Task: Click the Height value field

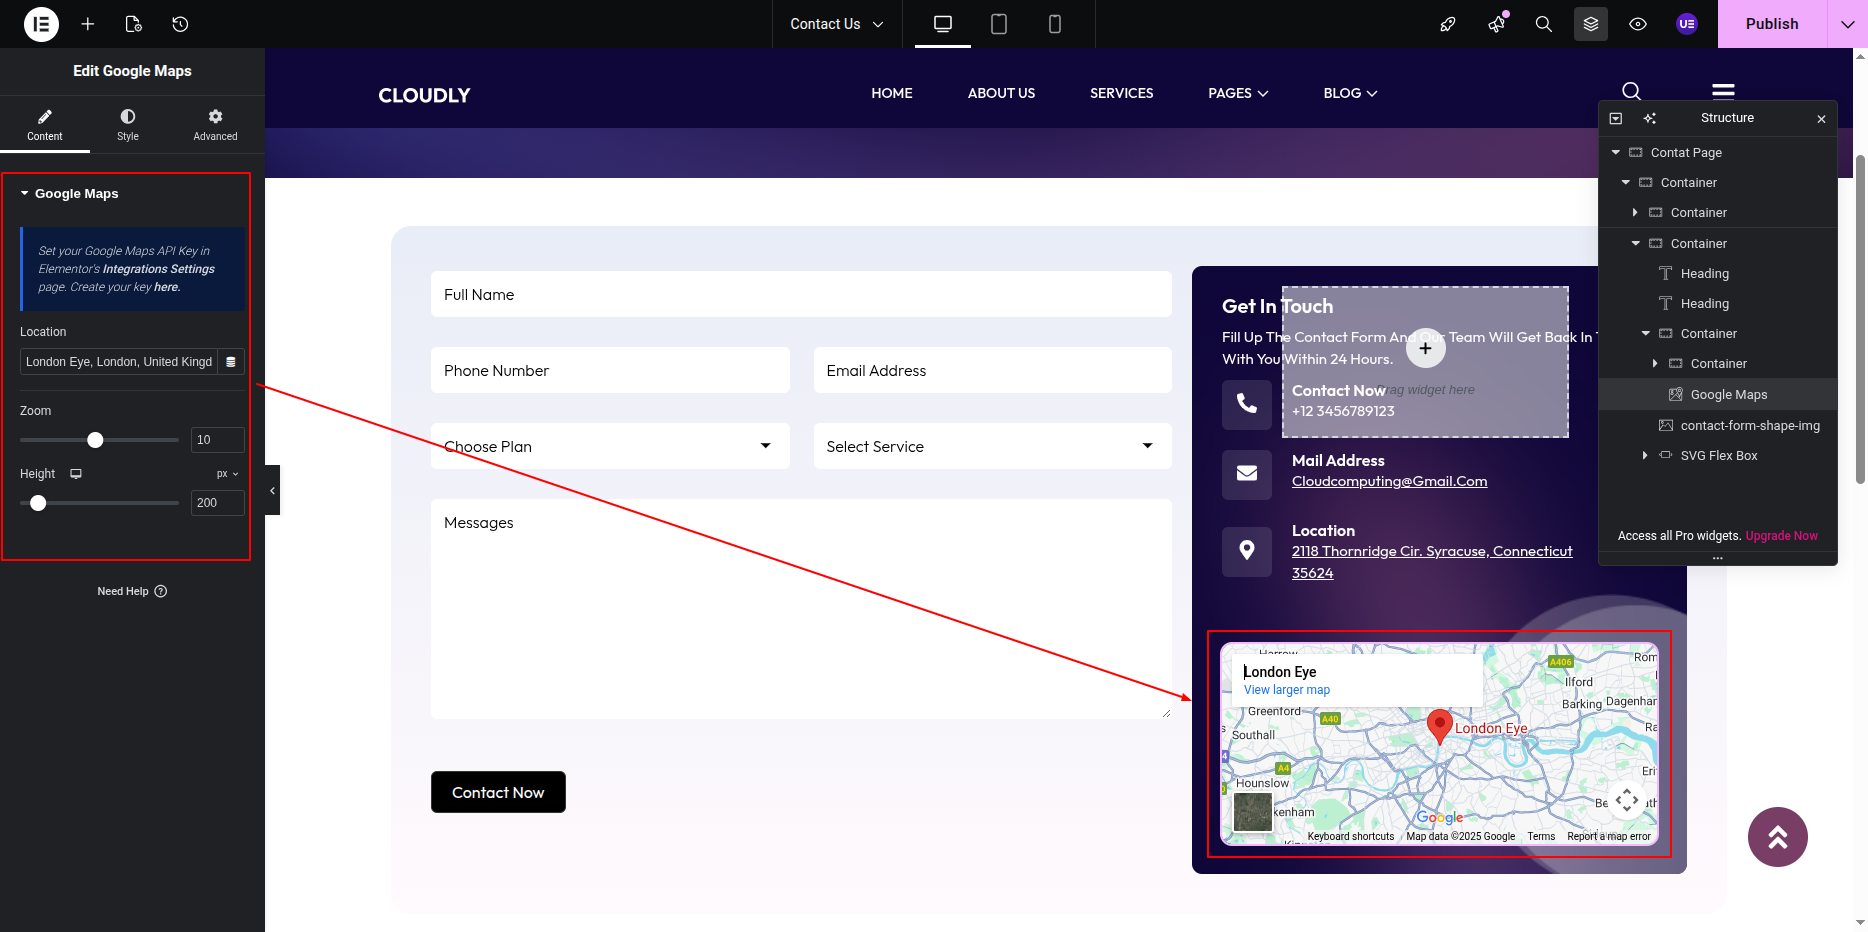Action: (x=217, y=503)
